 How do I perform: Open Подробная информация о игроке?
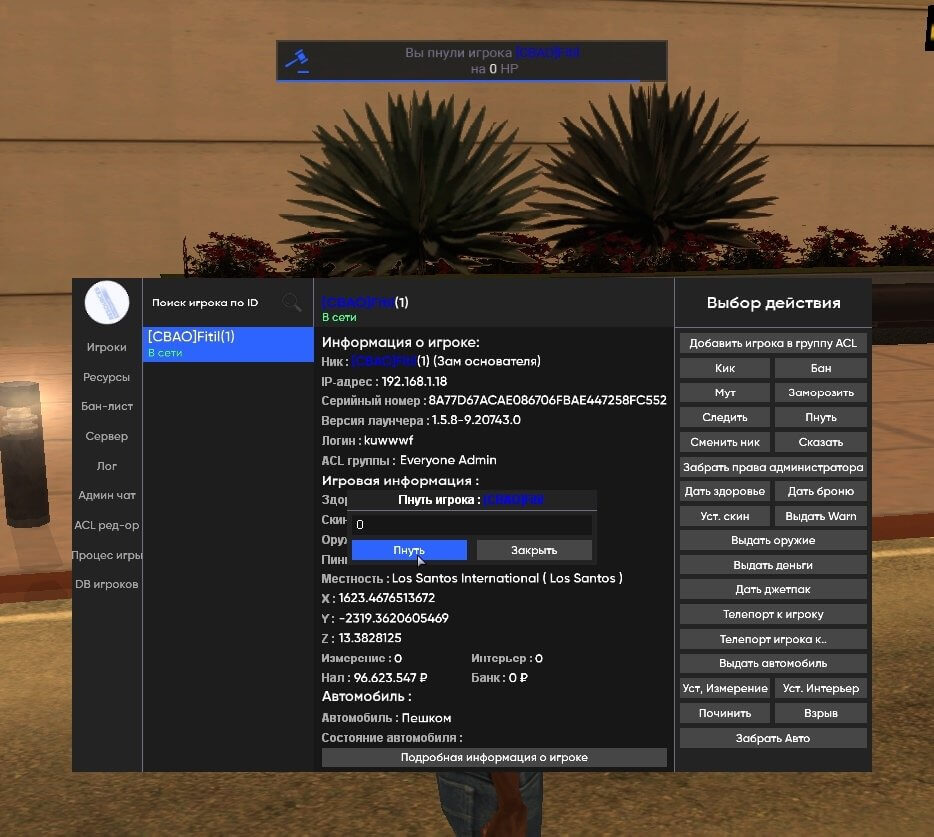click(494, 757)
